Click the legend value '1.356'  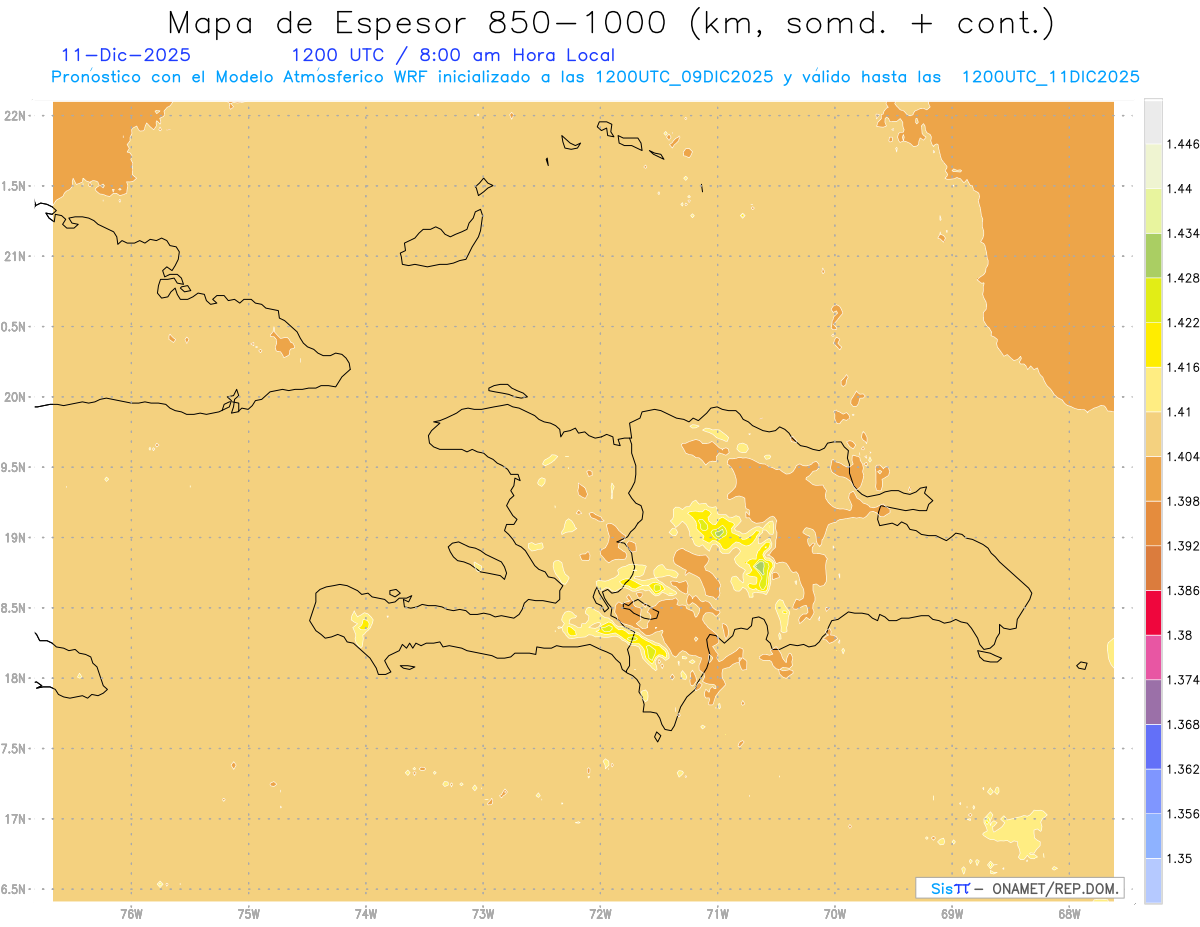click(1183, 813)
